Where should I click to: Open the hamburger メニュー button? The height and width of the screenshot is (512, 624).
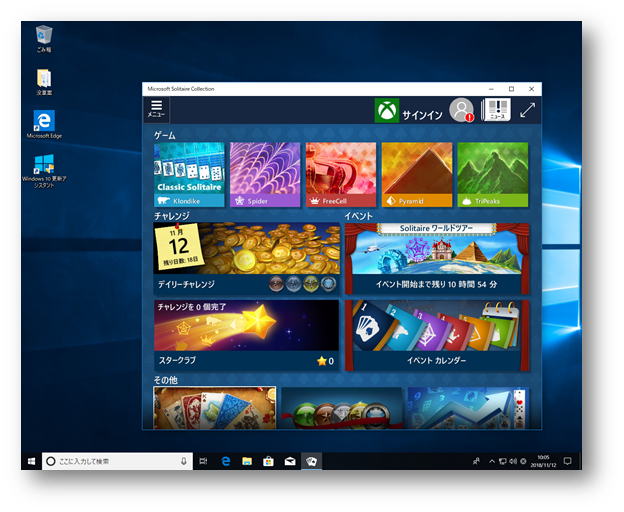(156, 109)
